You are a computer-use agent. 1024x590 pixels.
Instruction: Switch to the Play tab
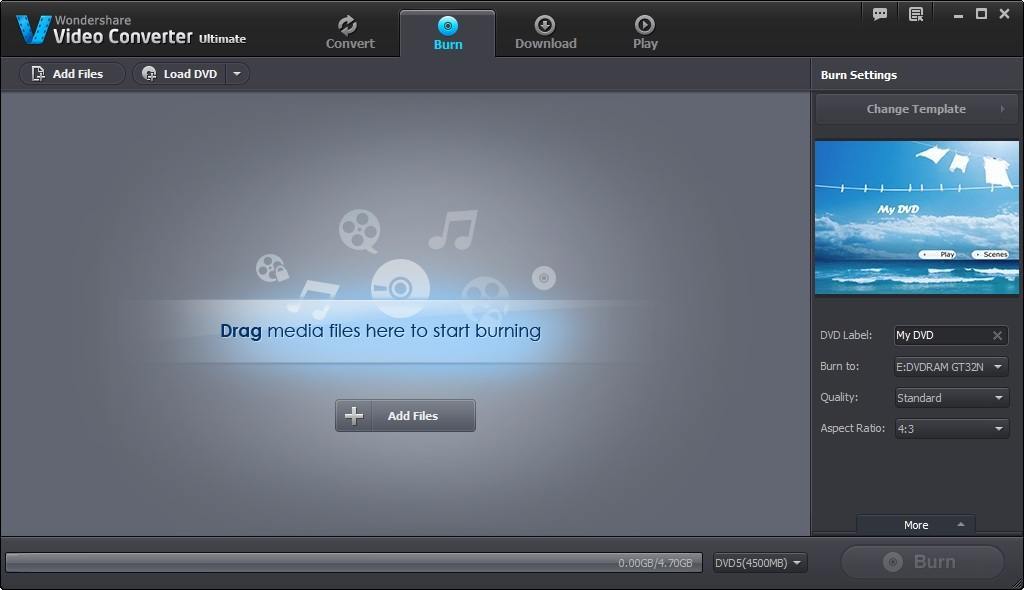tap(644, 29)
